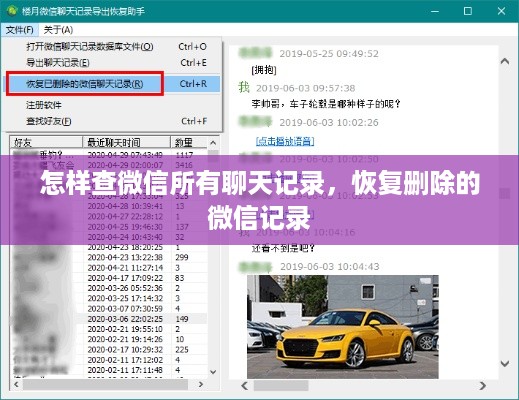Screen dimensions: 519x400
Task: Select row dated 2020-02-11 17:11:48
Action: tap(109, 370)
